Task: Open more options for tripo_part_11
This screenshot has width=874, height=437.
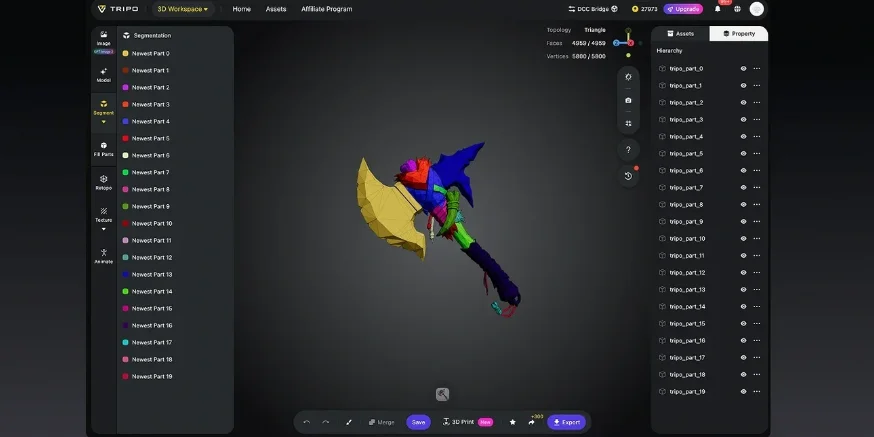Action: [x=756, y=255]
